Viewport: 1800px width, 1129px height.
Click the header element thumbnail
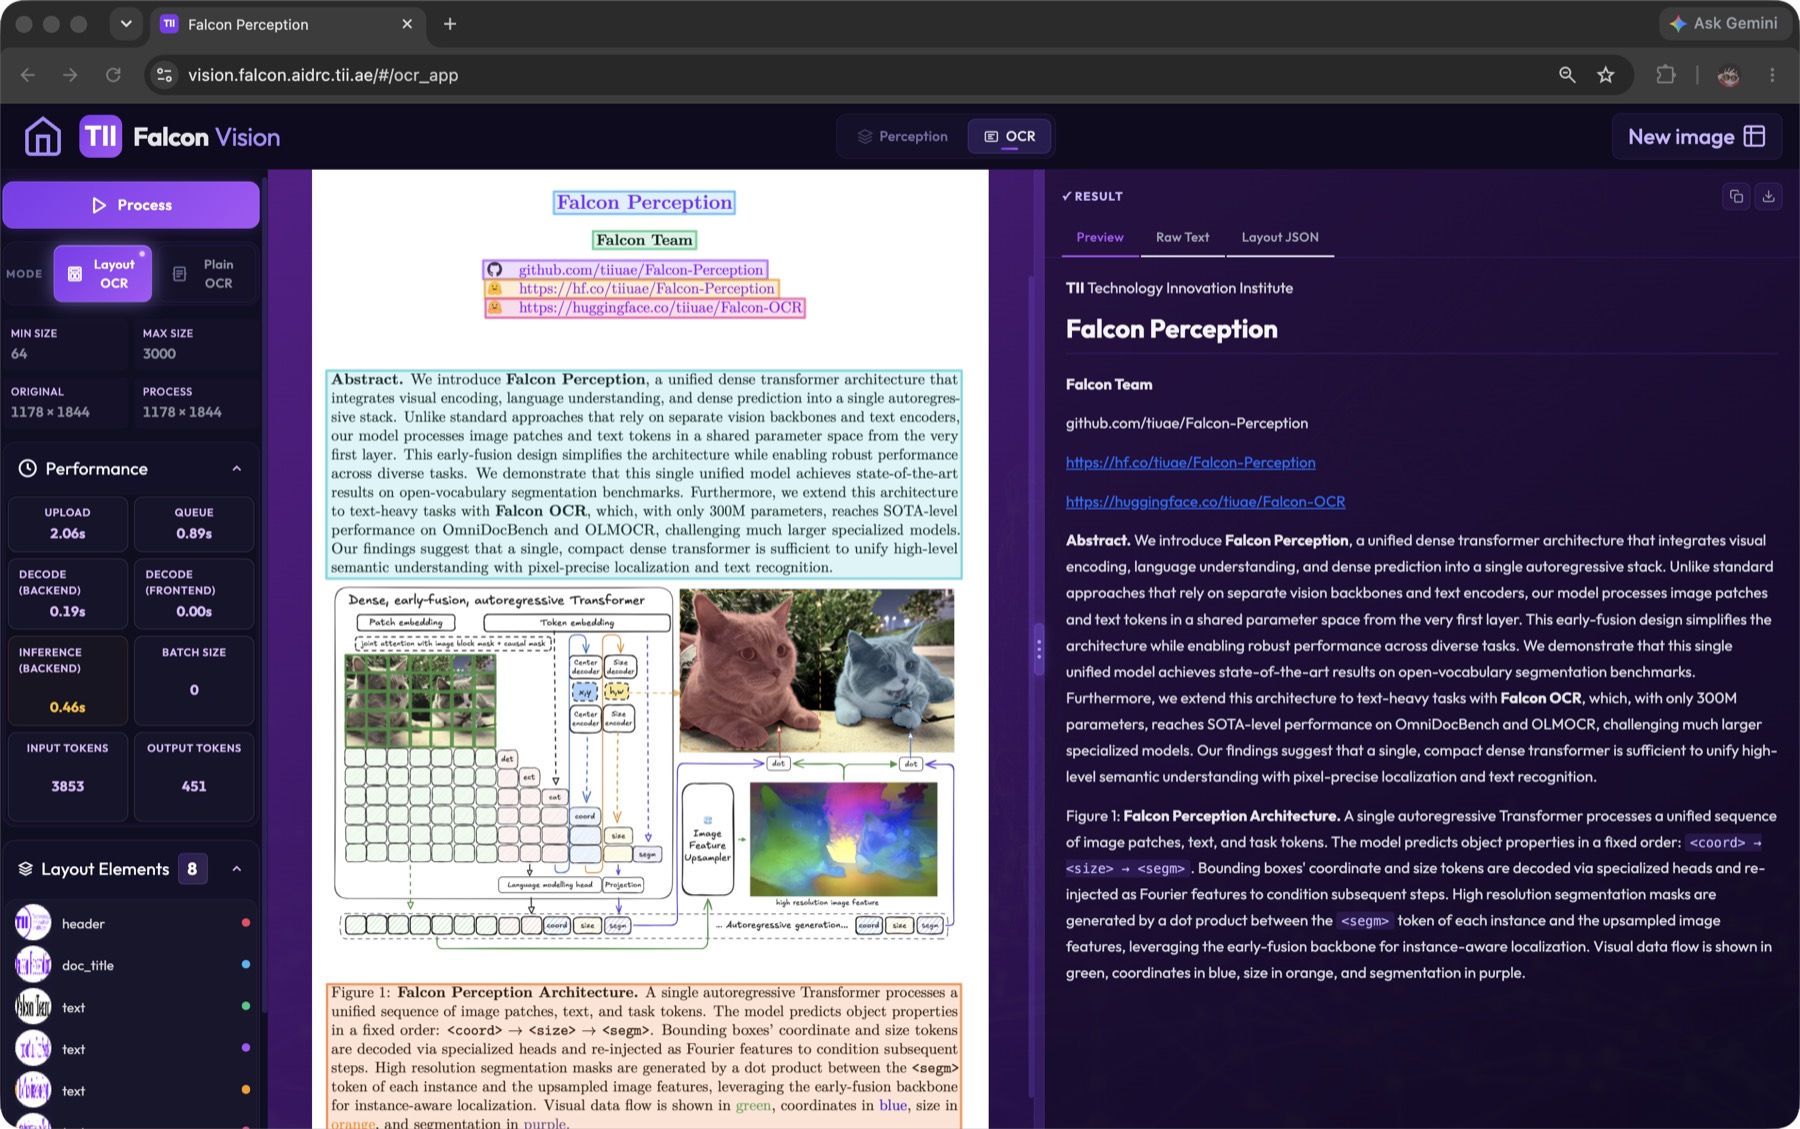[33, 922]
